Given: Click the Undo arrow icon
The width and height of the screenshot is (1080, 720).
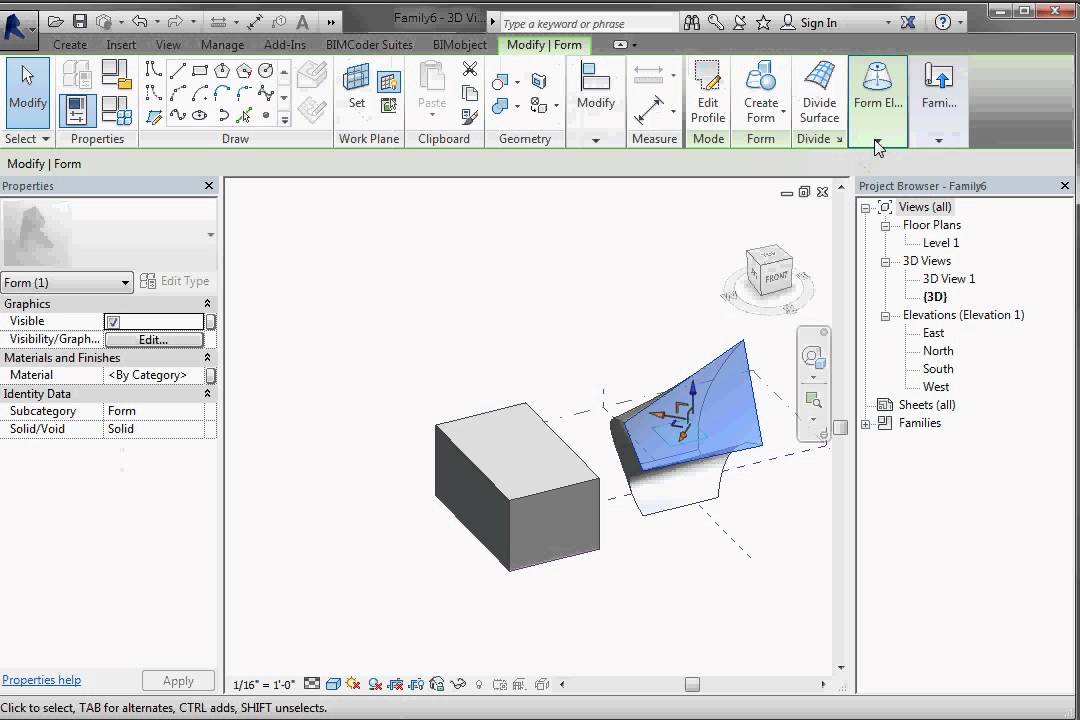Looking at the screenshot, I should tap(140, 21).
